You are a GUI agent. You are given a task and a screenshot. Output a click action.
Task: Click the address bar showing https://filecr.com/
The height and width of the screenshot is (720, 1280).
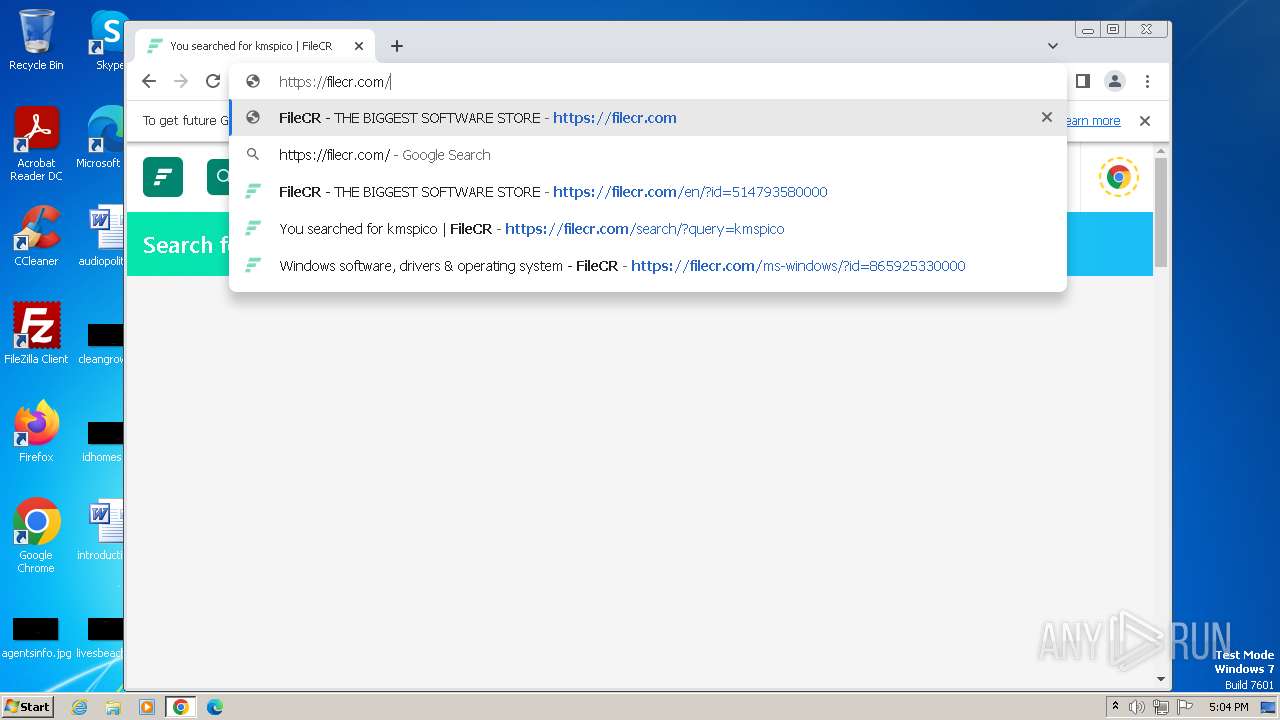648,82
